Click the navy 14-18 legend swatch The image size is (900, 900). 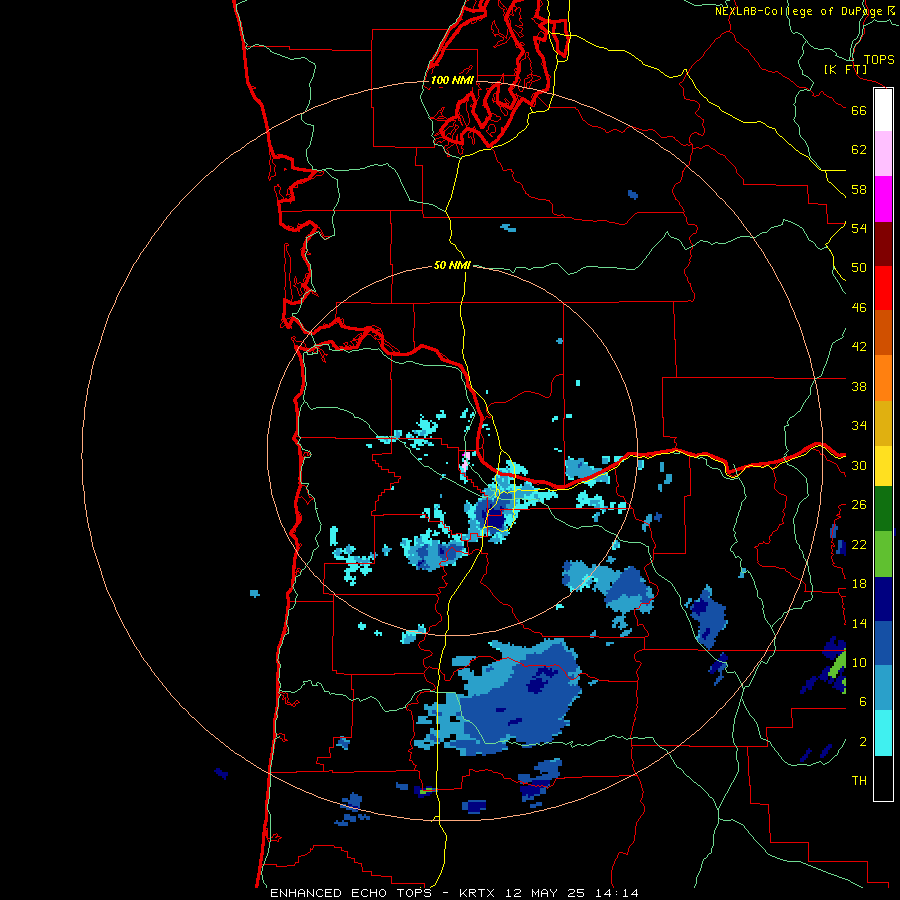tap(883, 599)
